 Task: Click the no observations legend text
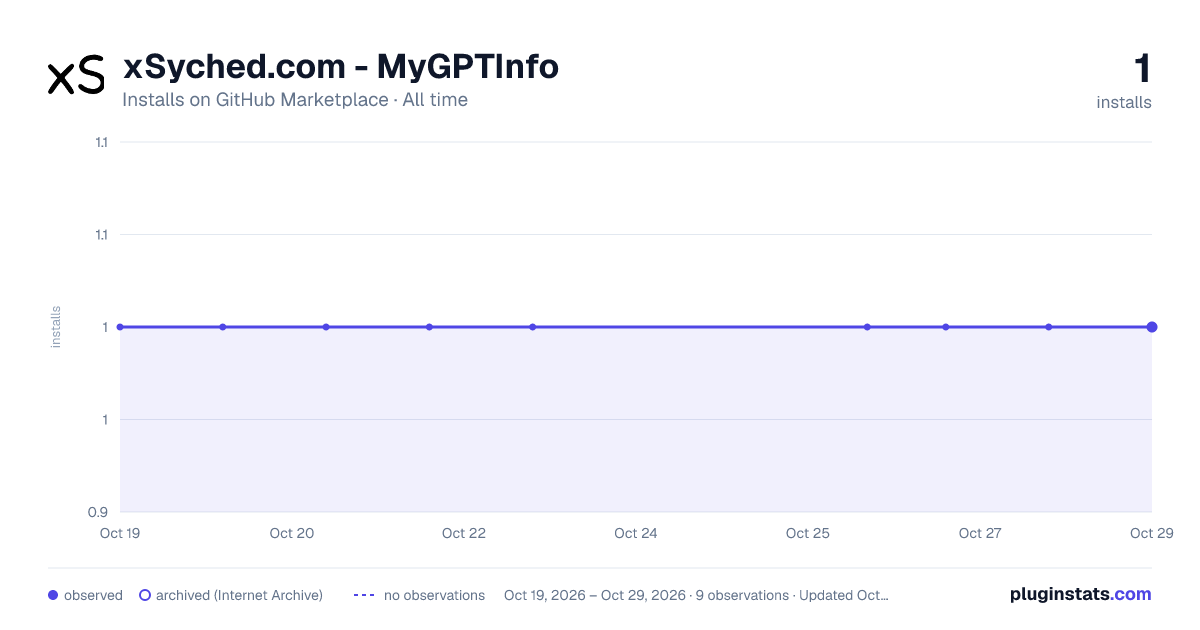434,595
